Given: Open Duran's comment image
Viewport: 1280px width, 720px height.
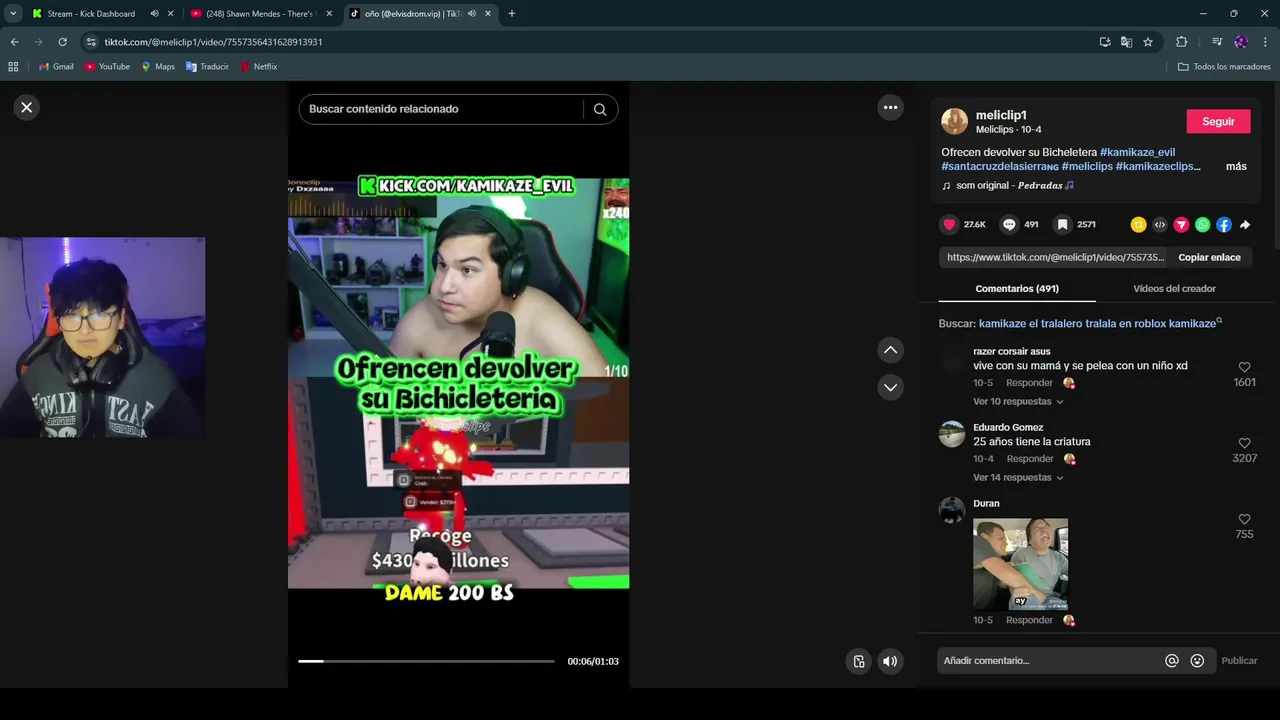Looking at the screenshot, I should pyautogui.click(x=1020, y=564).
